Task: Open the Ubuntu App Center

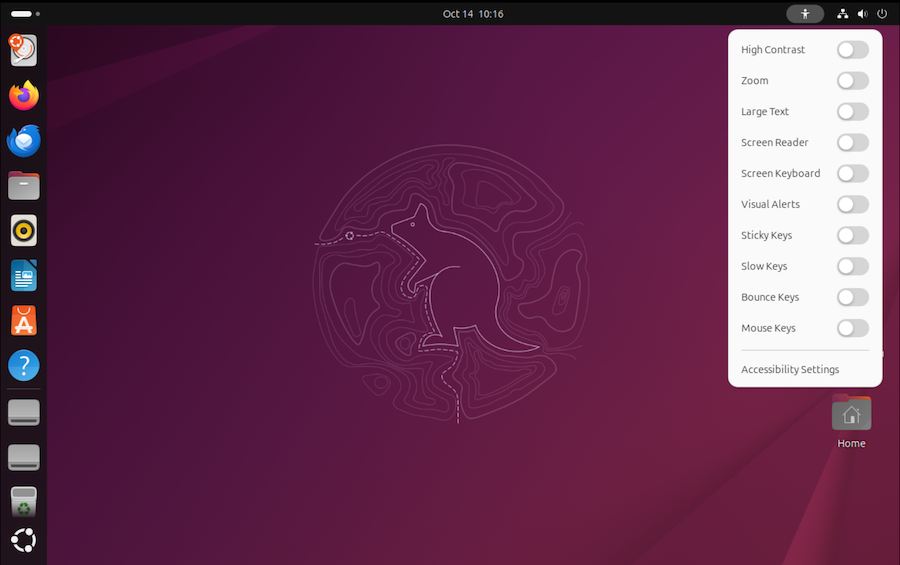Action: point(24,320)
